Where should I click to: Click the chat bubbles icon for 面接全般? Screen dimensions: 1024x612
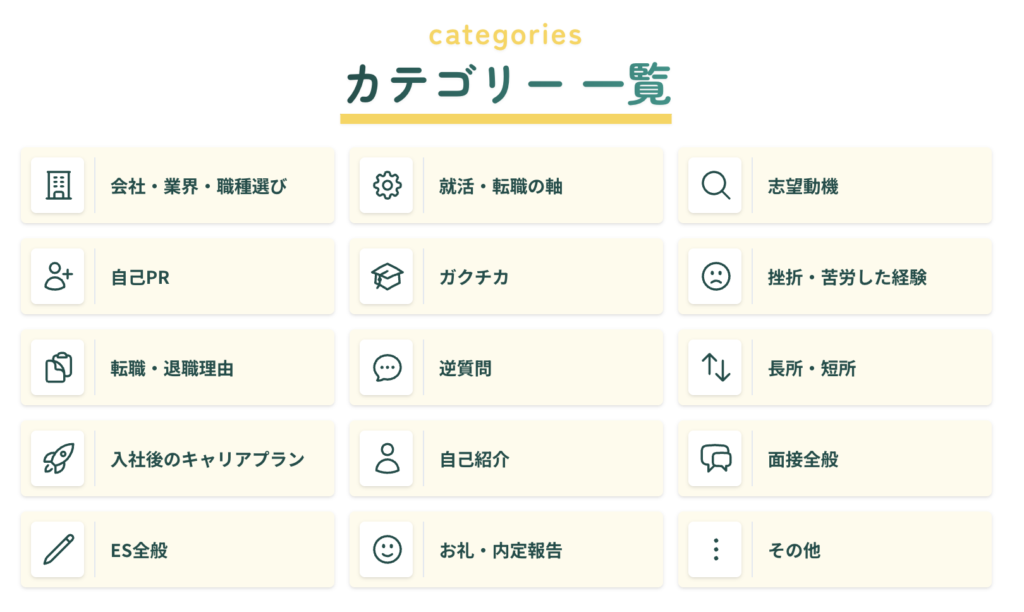point(716,459)
